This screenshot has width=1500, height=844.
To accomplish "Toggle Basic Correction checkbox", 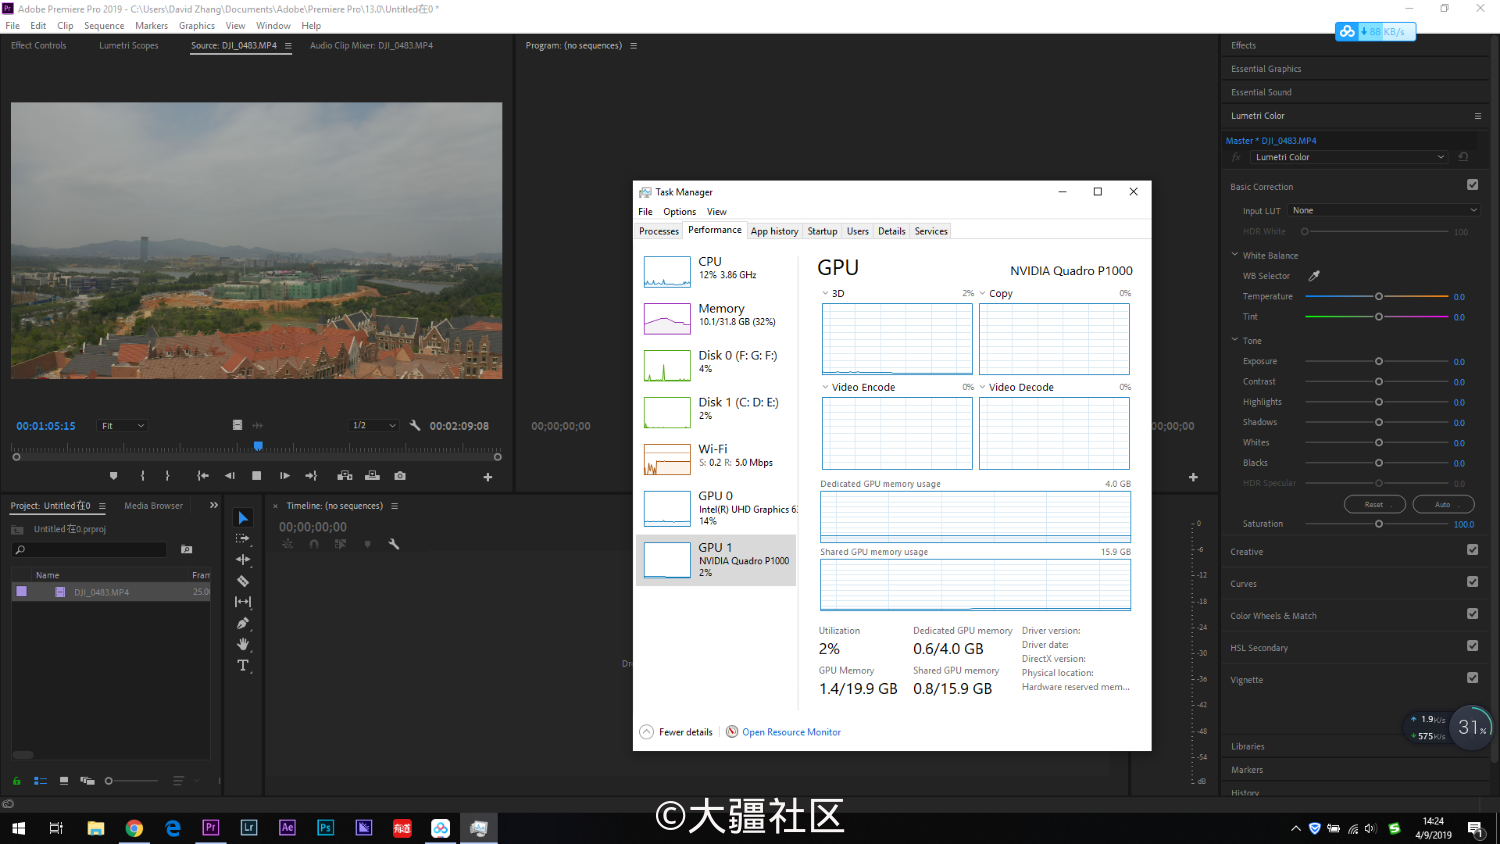I will click(x=1472, y=185).
